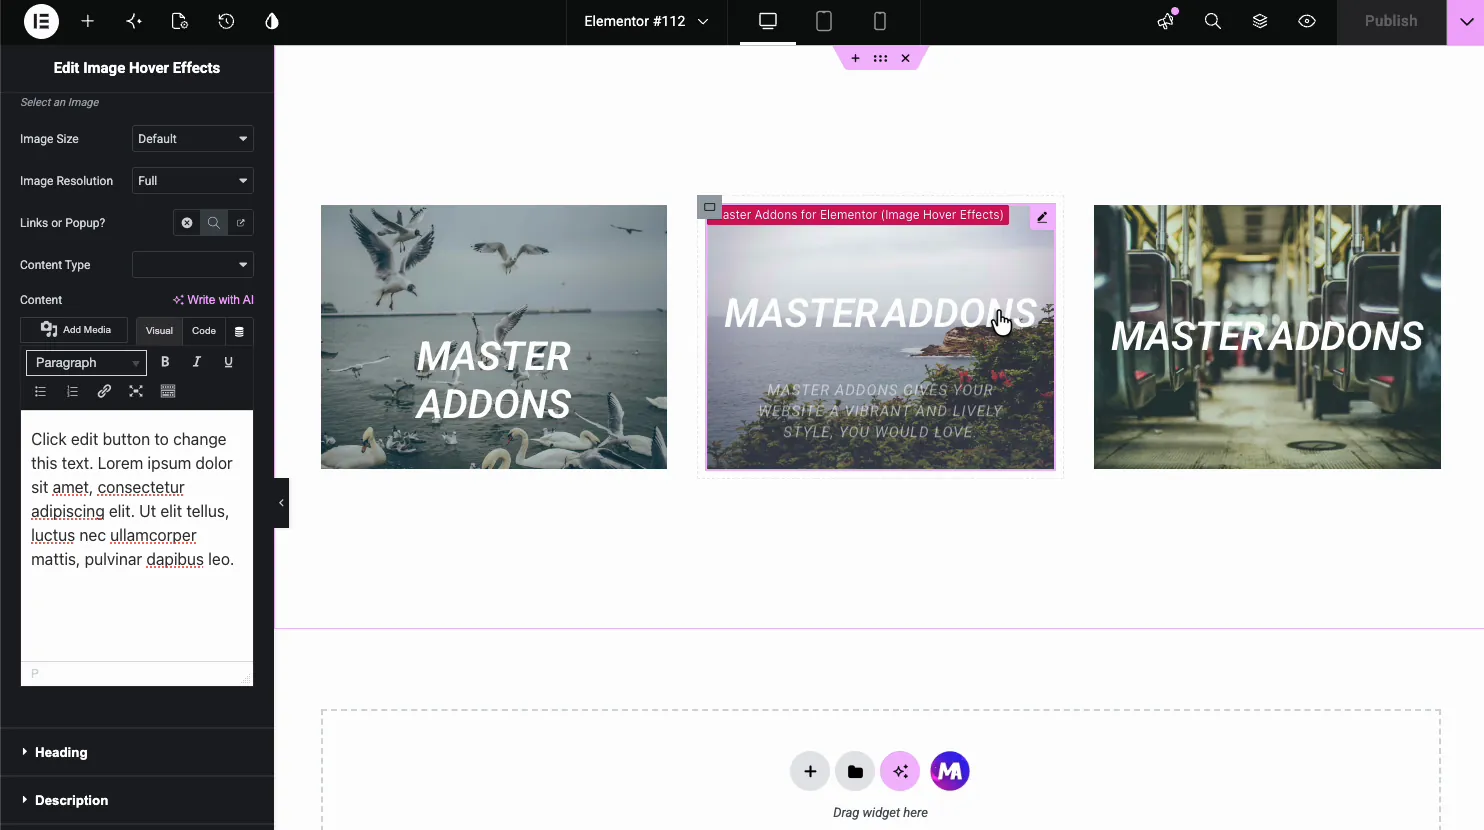Open the Content Type dropdown
Image resolution: width=1484 pixels, height=830 pixels.
pos(193,265)
